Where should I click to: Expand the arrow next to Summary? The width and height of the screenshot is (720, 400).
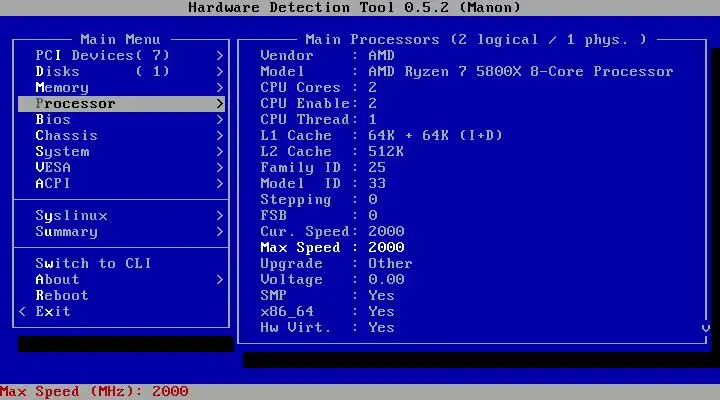219,232
